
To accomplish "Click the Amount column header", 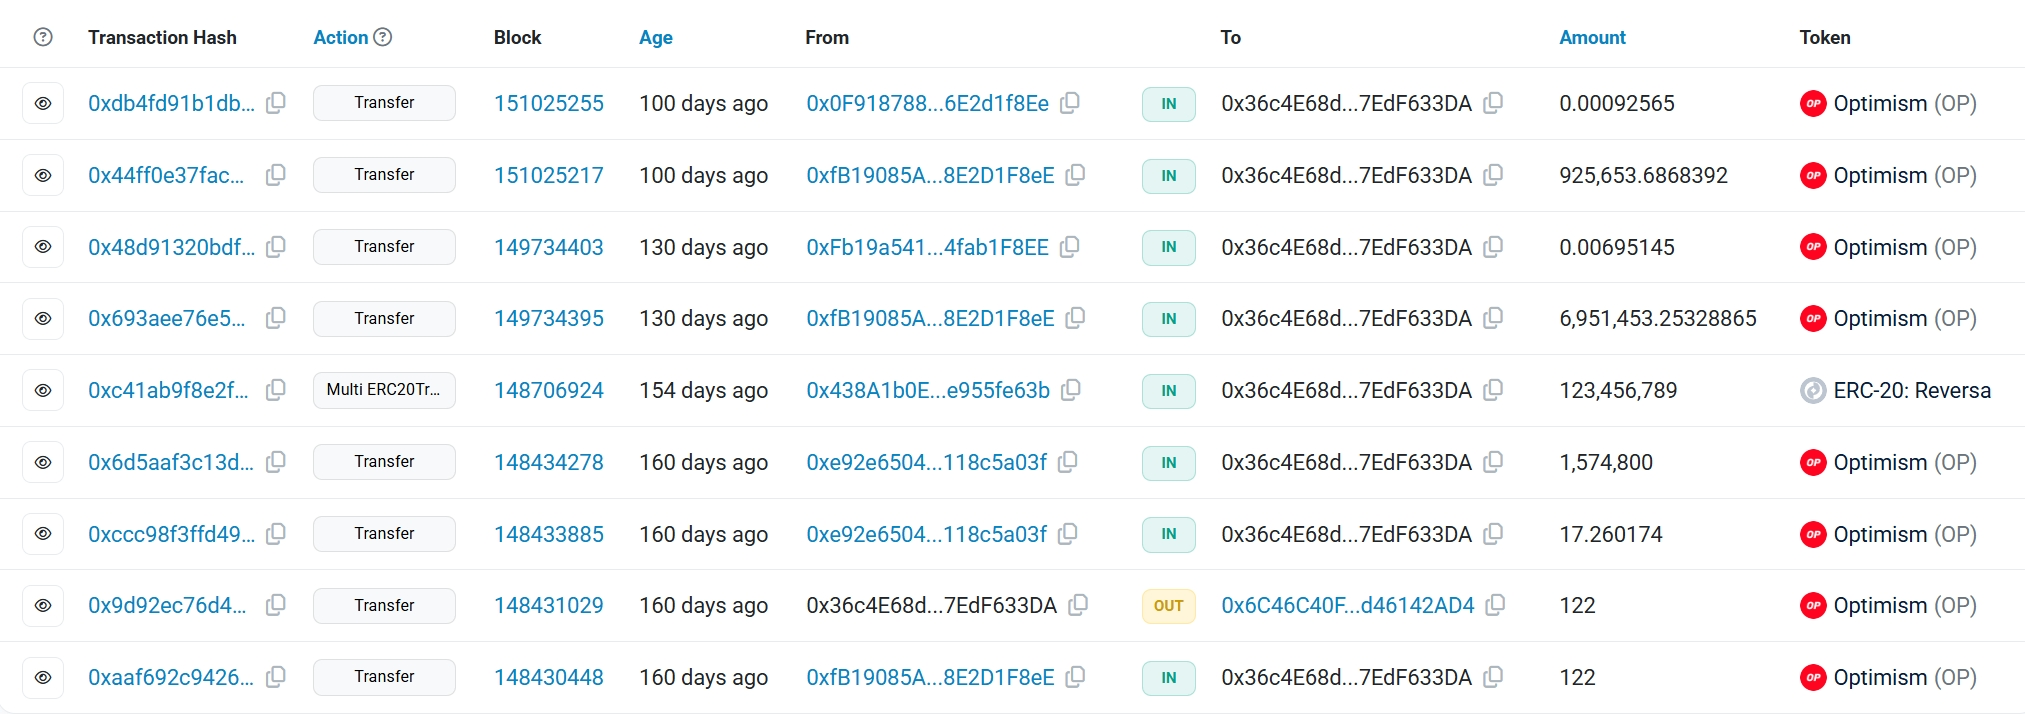I will click(x=1592, y=37).
